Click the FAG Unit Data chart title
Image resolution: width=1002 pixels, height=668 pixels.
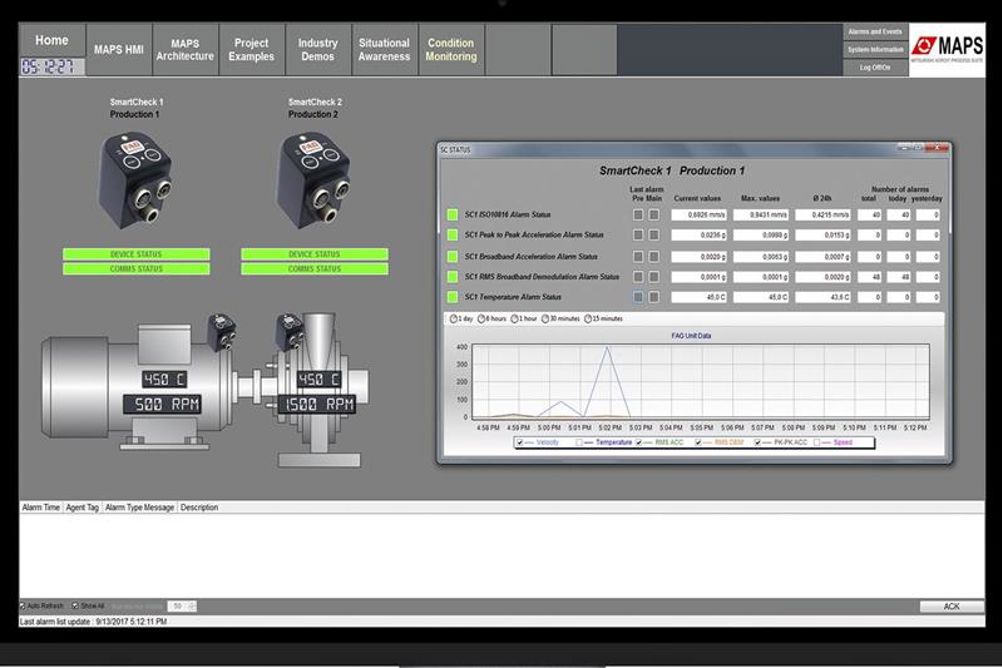pyautogui.click(x=691, y=336)
